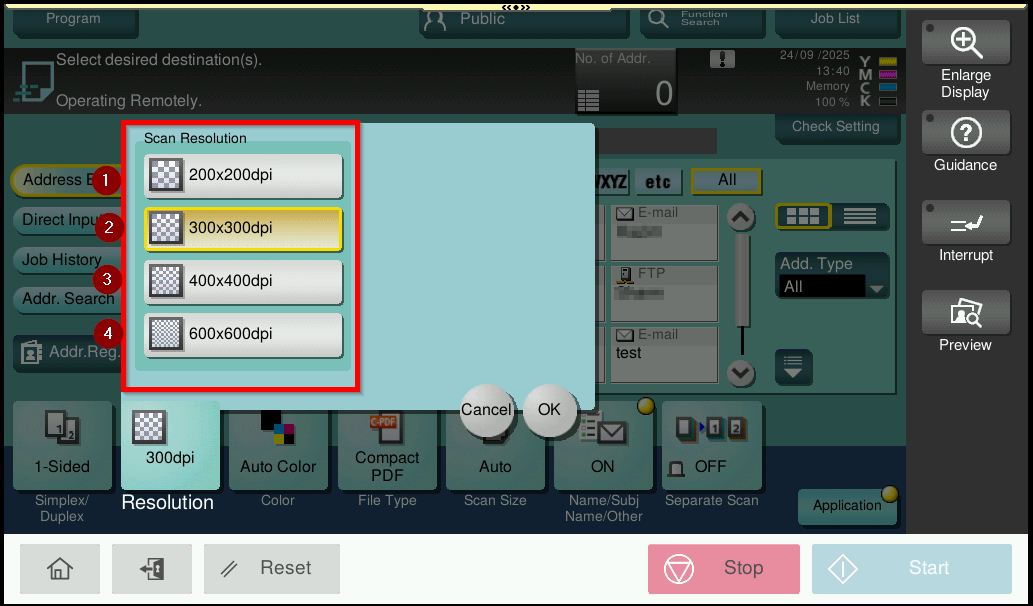The width and height of the screenshot is (1033, 606).
Task: Open Guidance help icon
Action: 965,133
